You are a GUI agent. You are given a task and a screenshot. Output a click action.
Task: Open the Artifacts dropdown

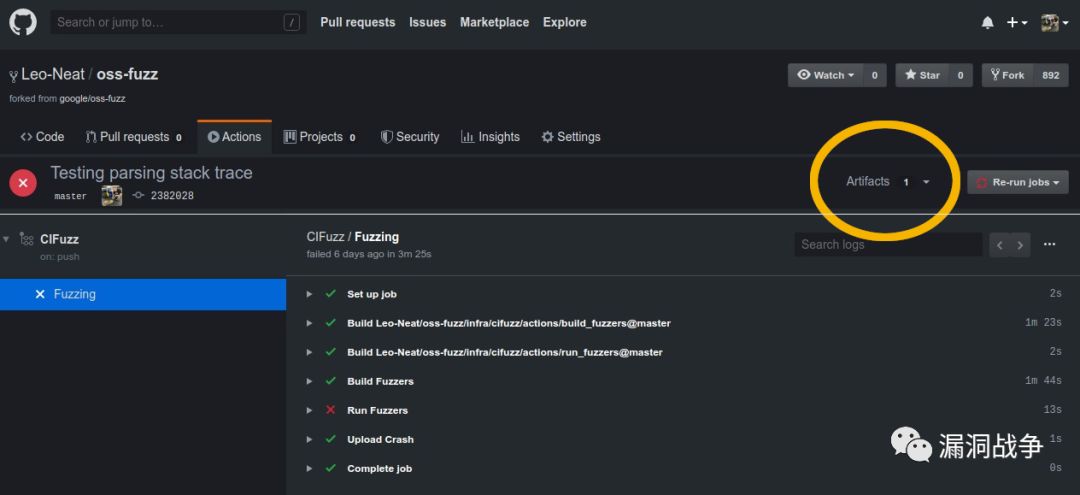click(888, 182)
